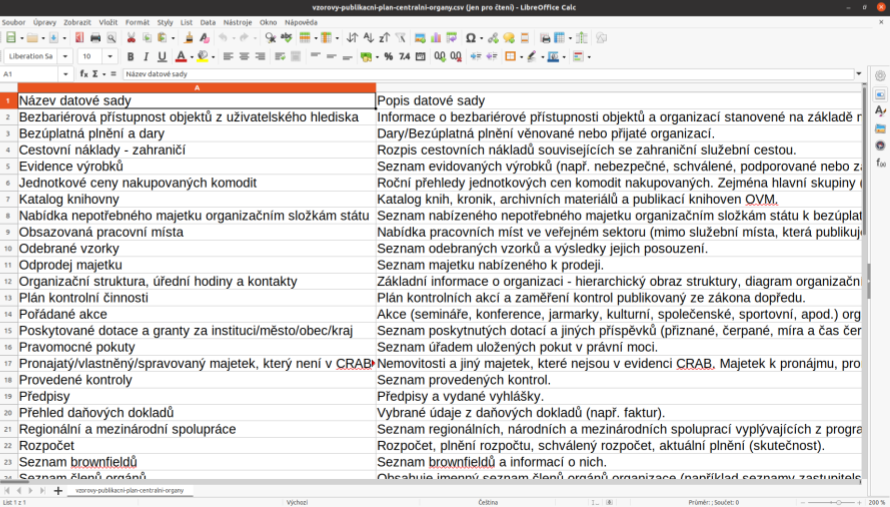
Task: Toggle Underline formatting
Action: (x=160, y=57)
